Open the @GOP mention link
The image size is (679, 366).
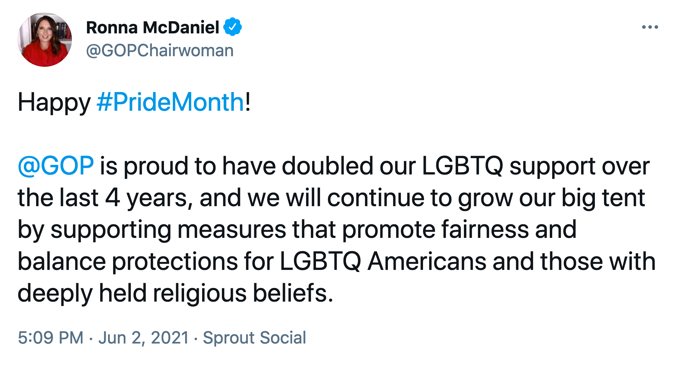pyautogui.click(x=55, y=166)
